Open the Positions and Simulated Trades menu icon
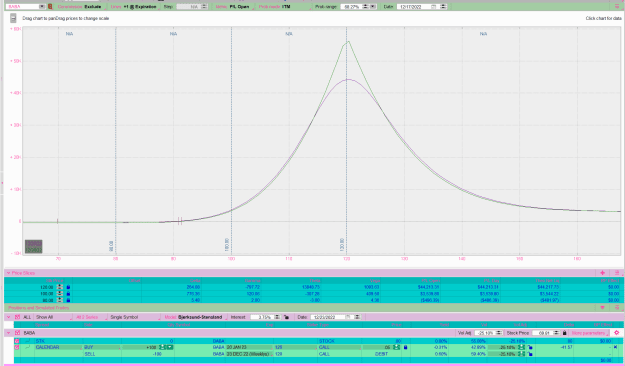The width and height of the screenshot is (625, 366). click(x=617, y=308)
